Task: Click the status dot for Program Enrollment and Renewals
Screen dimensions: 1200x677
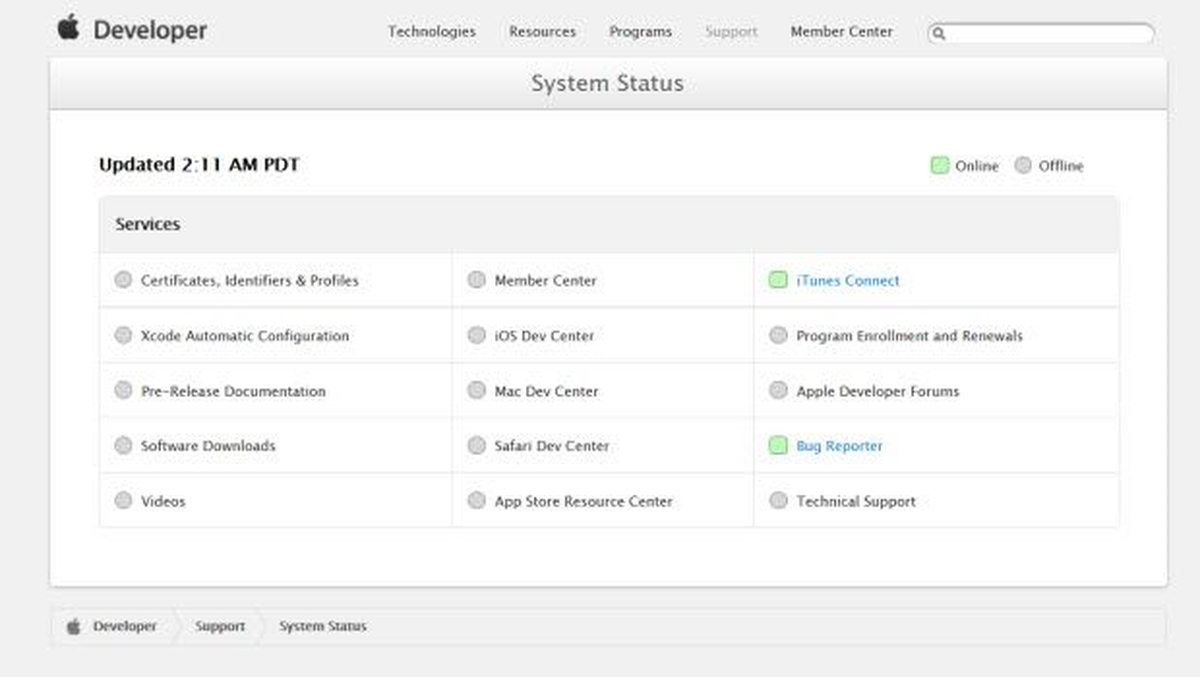Action: 778,336
